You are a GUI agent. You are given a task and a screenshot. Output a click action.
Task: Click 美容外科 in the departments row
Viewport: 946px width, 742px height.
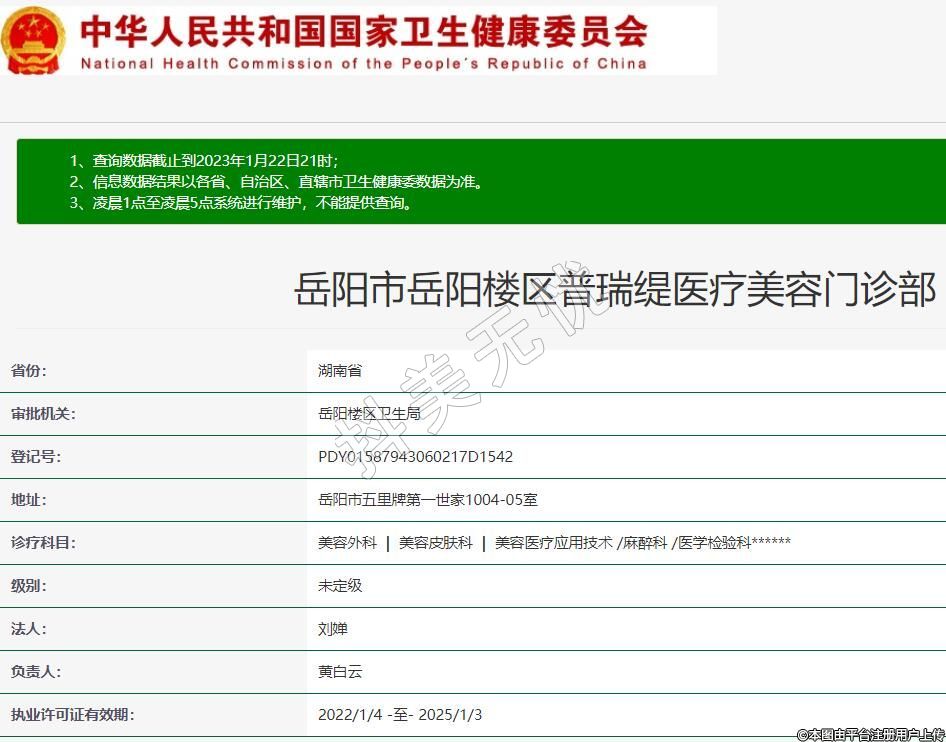tap(347, 543)
